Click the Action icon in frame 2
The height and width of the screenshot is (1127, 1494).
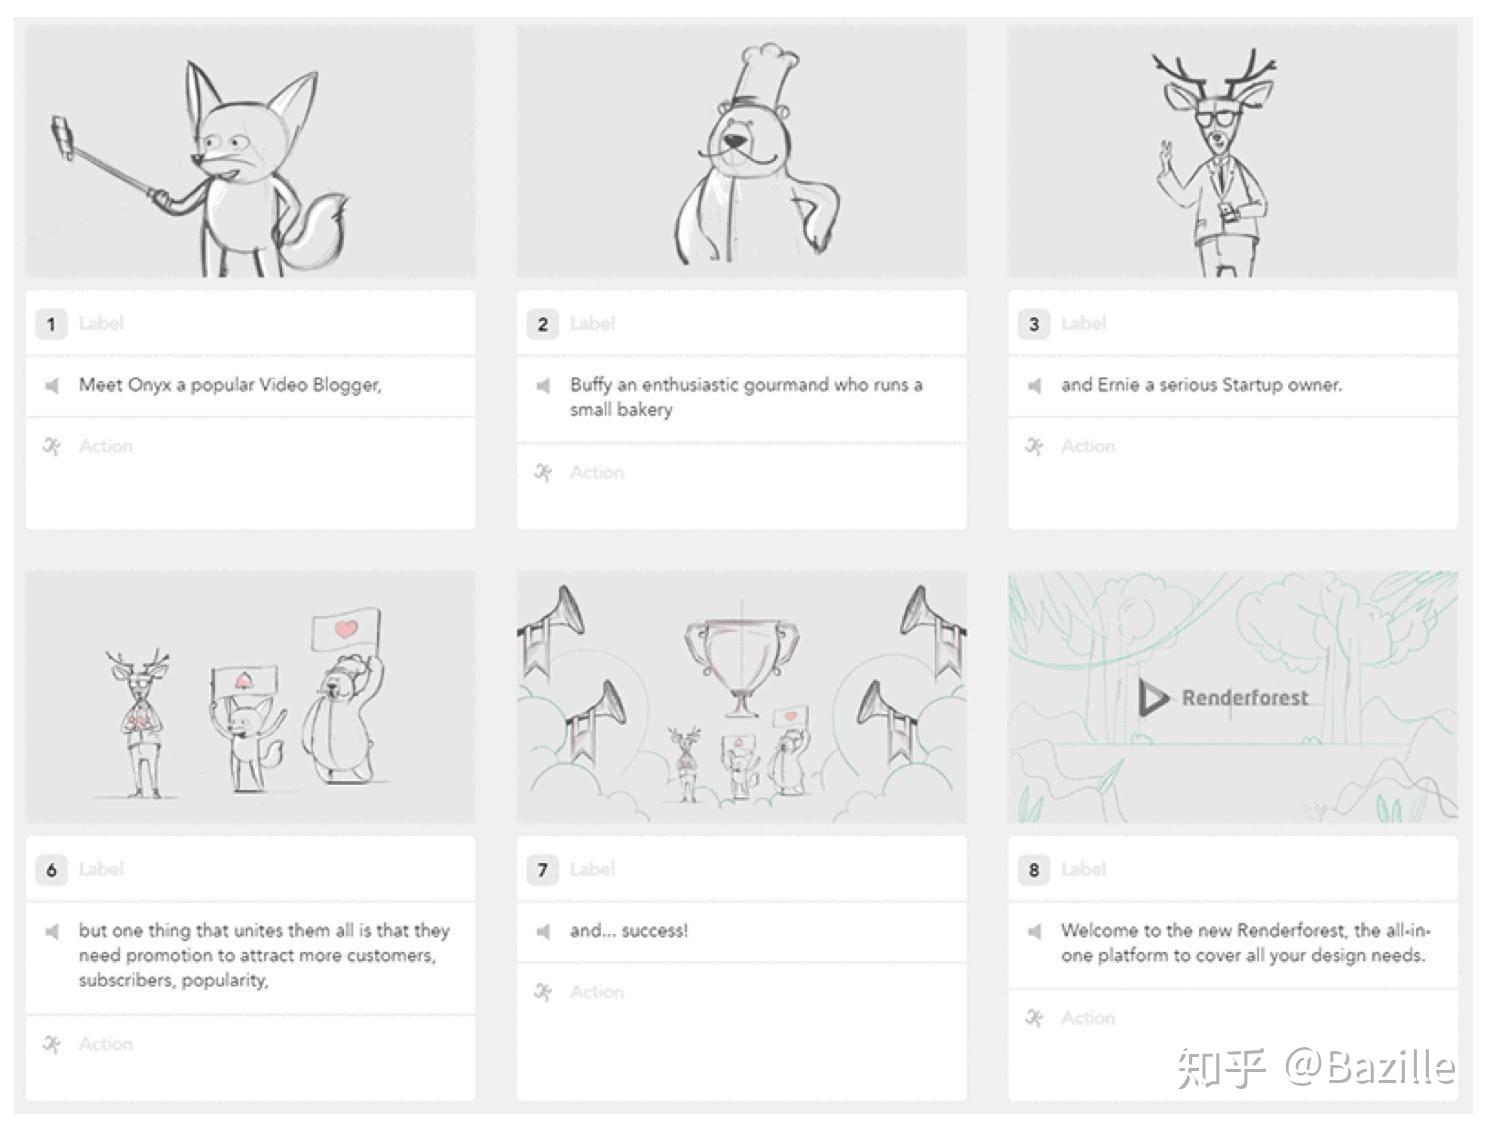tap(543, 472)
